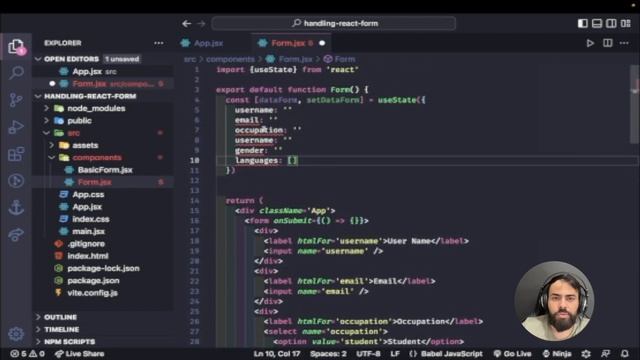Split the editor to the right
Viewport: 640px width, 360px height.
click(607, 43)
